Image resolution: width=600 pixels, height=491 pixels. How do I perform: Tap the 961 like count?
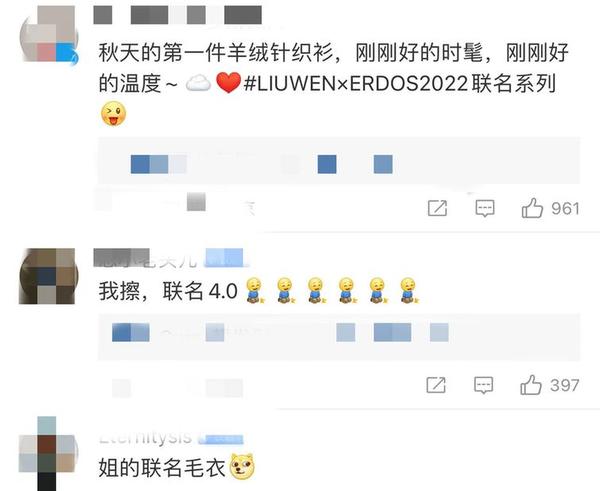tap(566, 209)
